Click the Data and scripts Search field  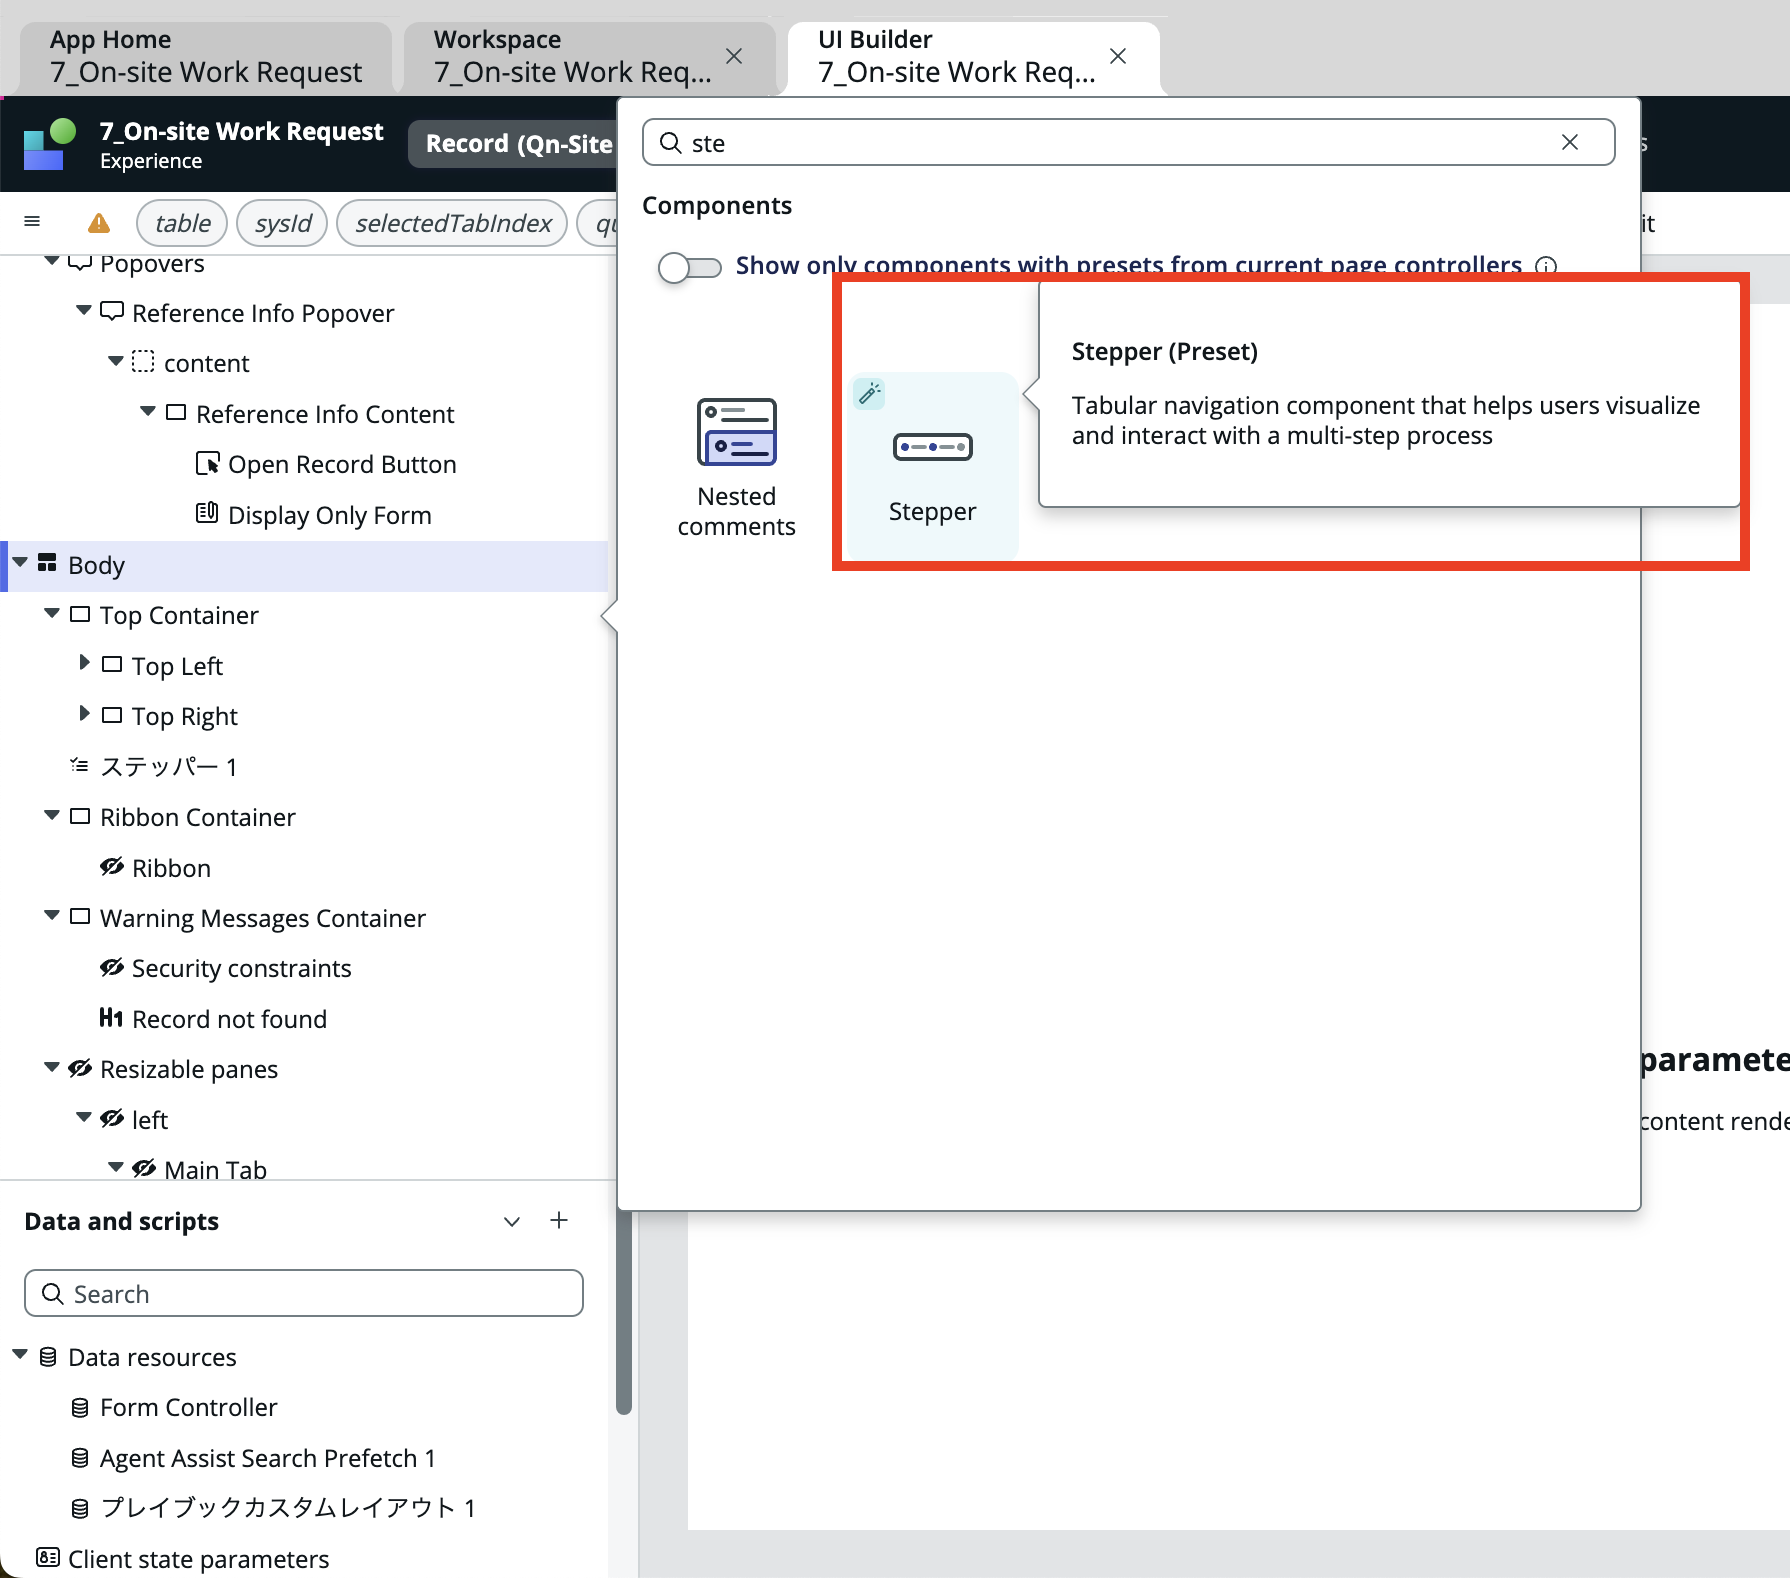(304, 1293)
